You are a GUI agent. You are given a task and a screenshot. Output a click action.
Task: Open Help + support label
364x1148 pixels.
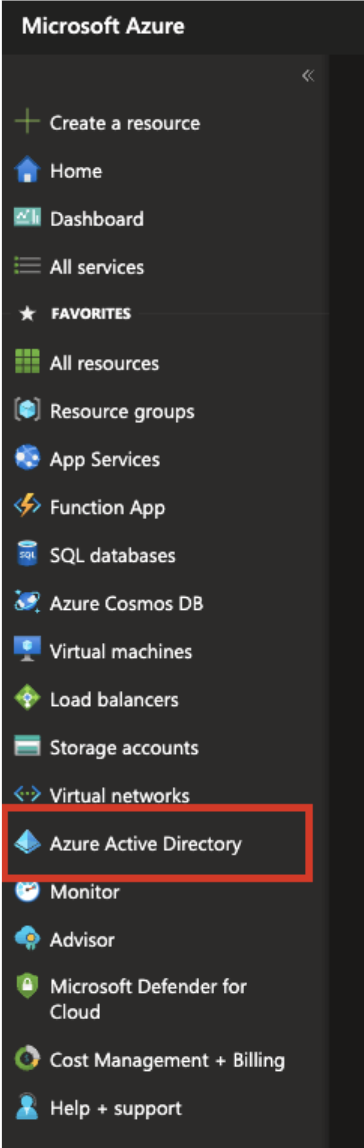pos(116,1108)
